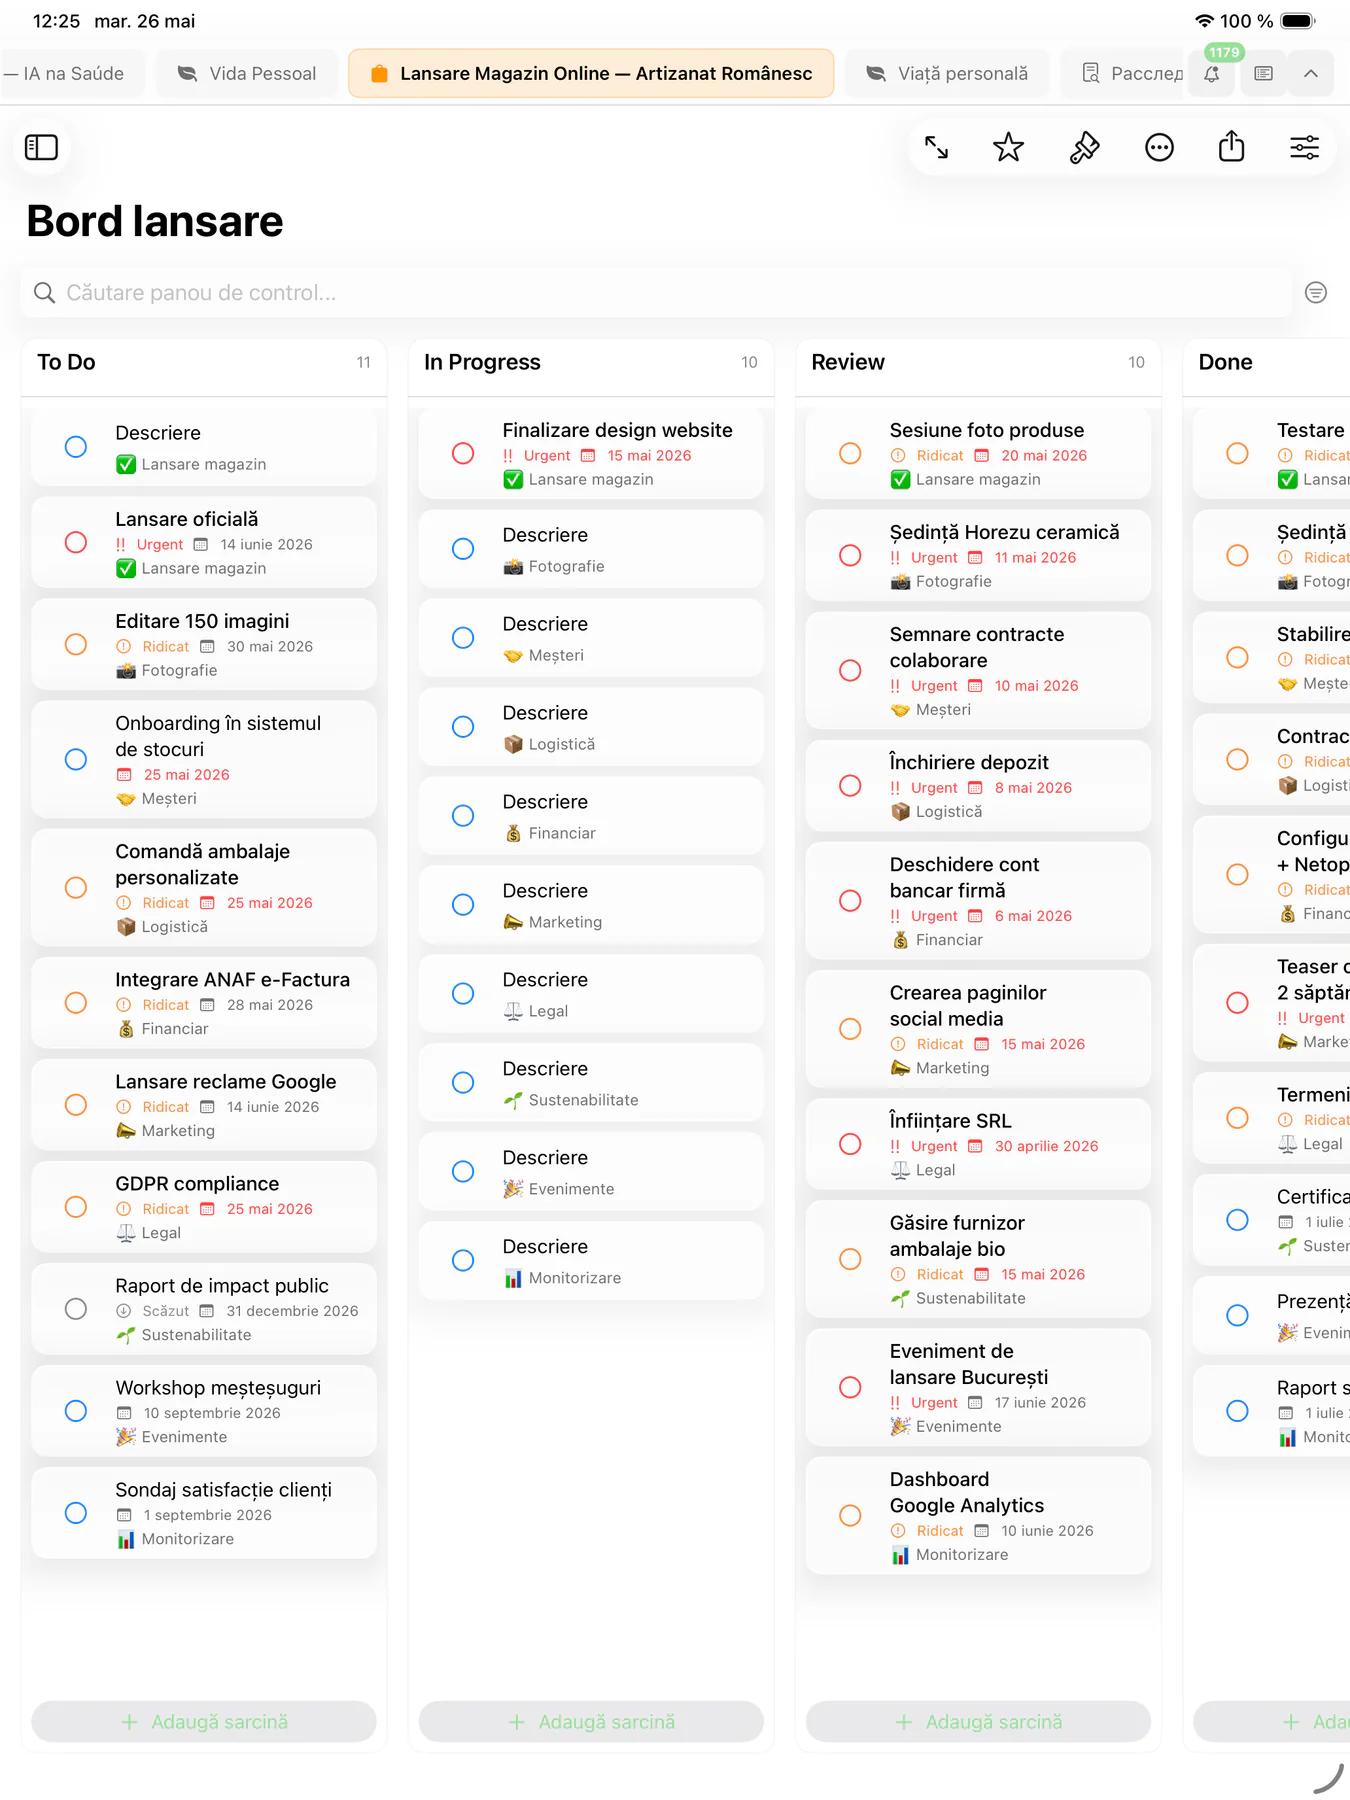The height and width of the screenshot is (1800, 1350).
Task: Click Sustenabilitate seedling on Raport card
Action: 126,1334
